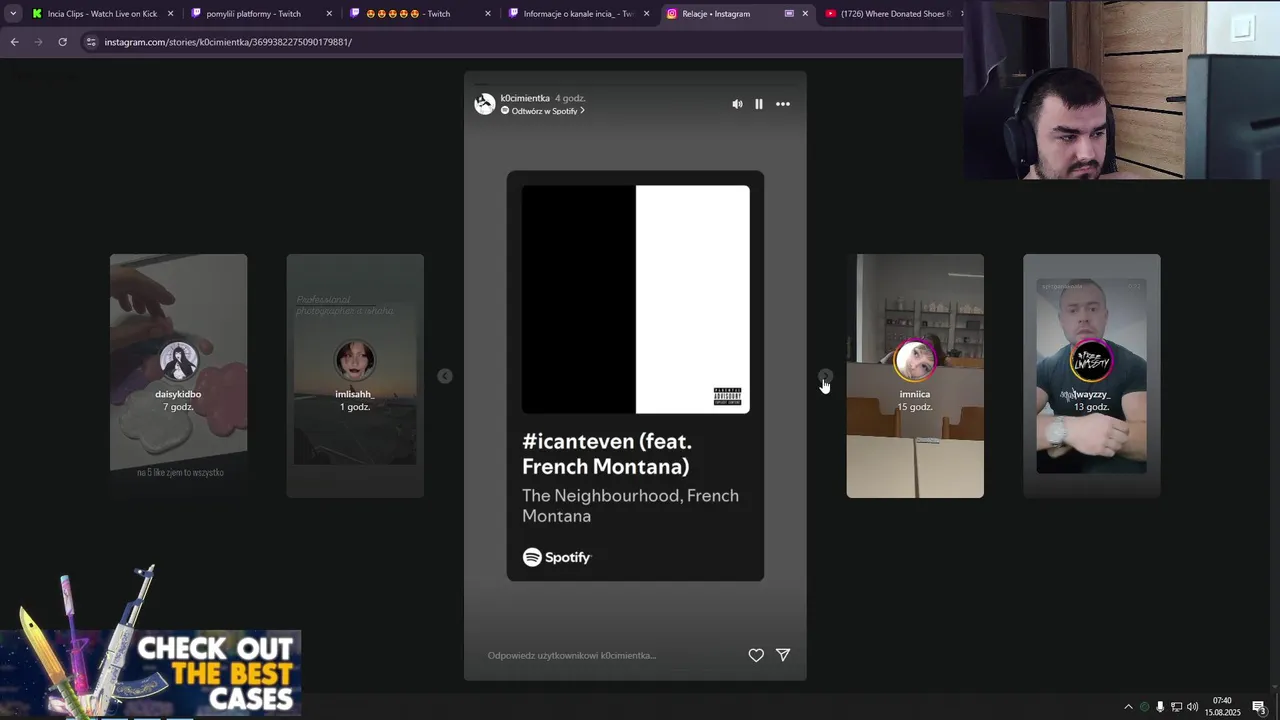This screenshot has height=720, width=1280.
Task: Open the wayzzy_ story thumbnail
Action: coord(1092,376)
